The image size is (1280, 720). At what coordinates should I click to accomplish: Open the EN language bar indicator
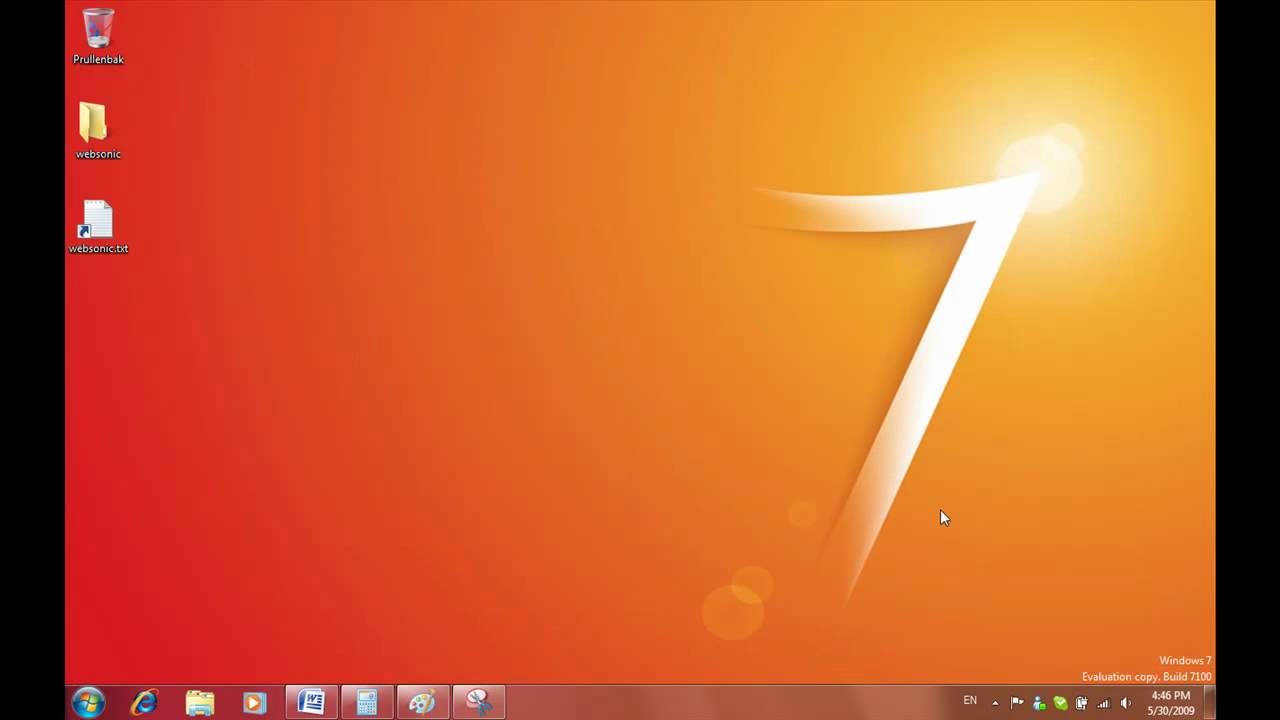[x=970, y=701]
